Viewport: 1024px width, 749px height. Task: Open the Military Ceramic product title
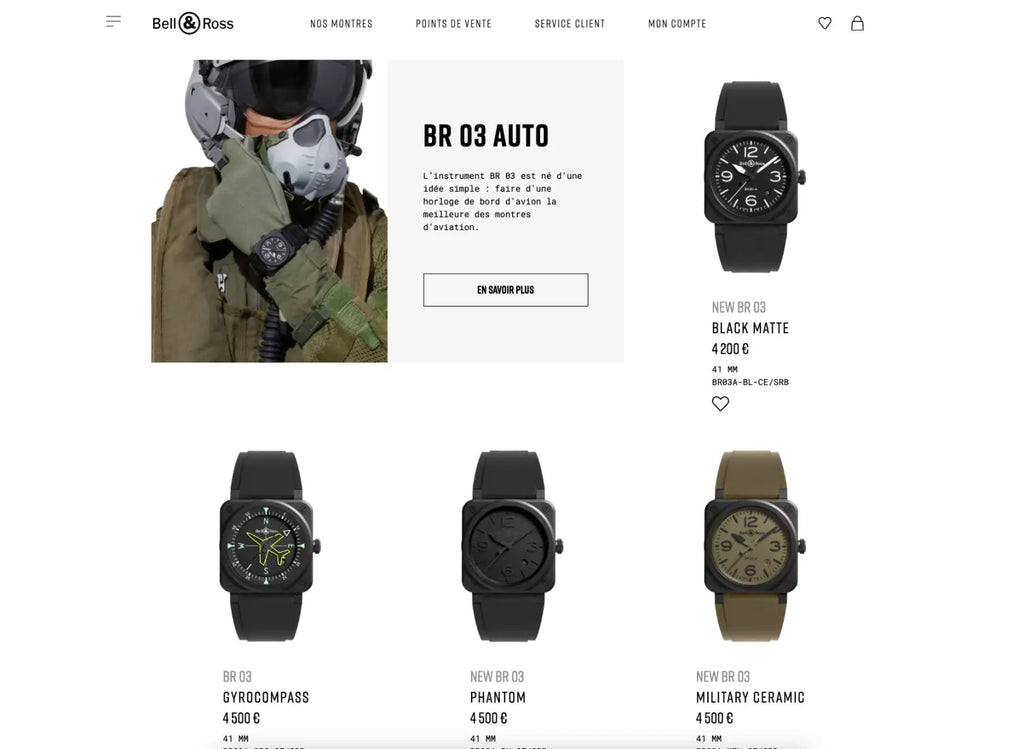tap(750, 697)
